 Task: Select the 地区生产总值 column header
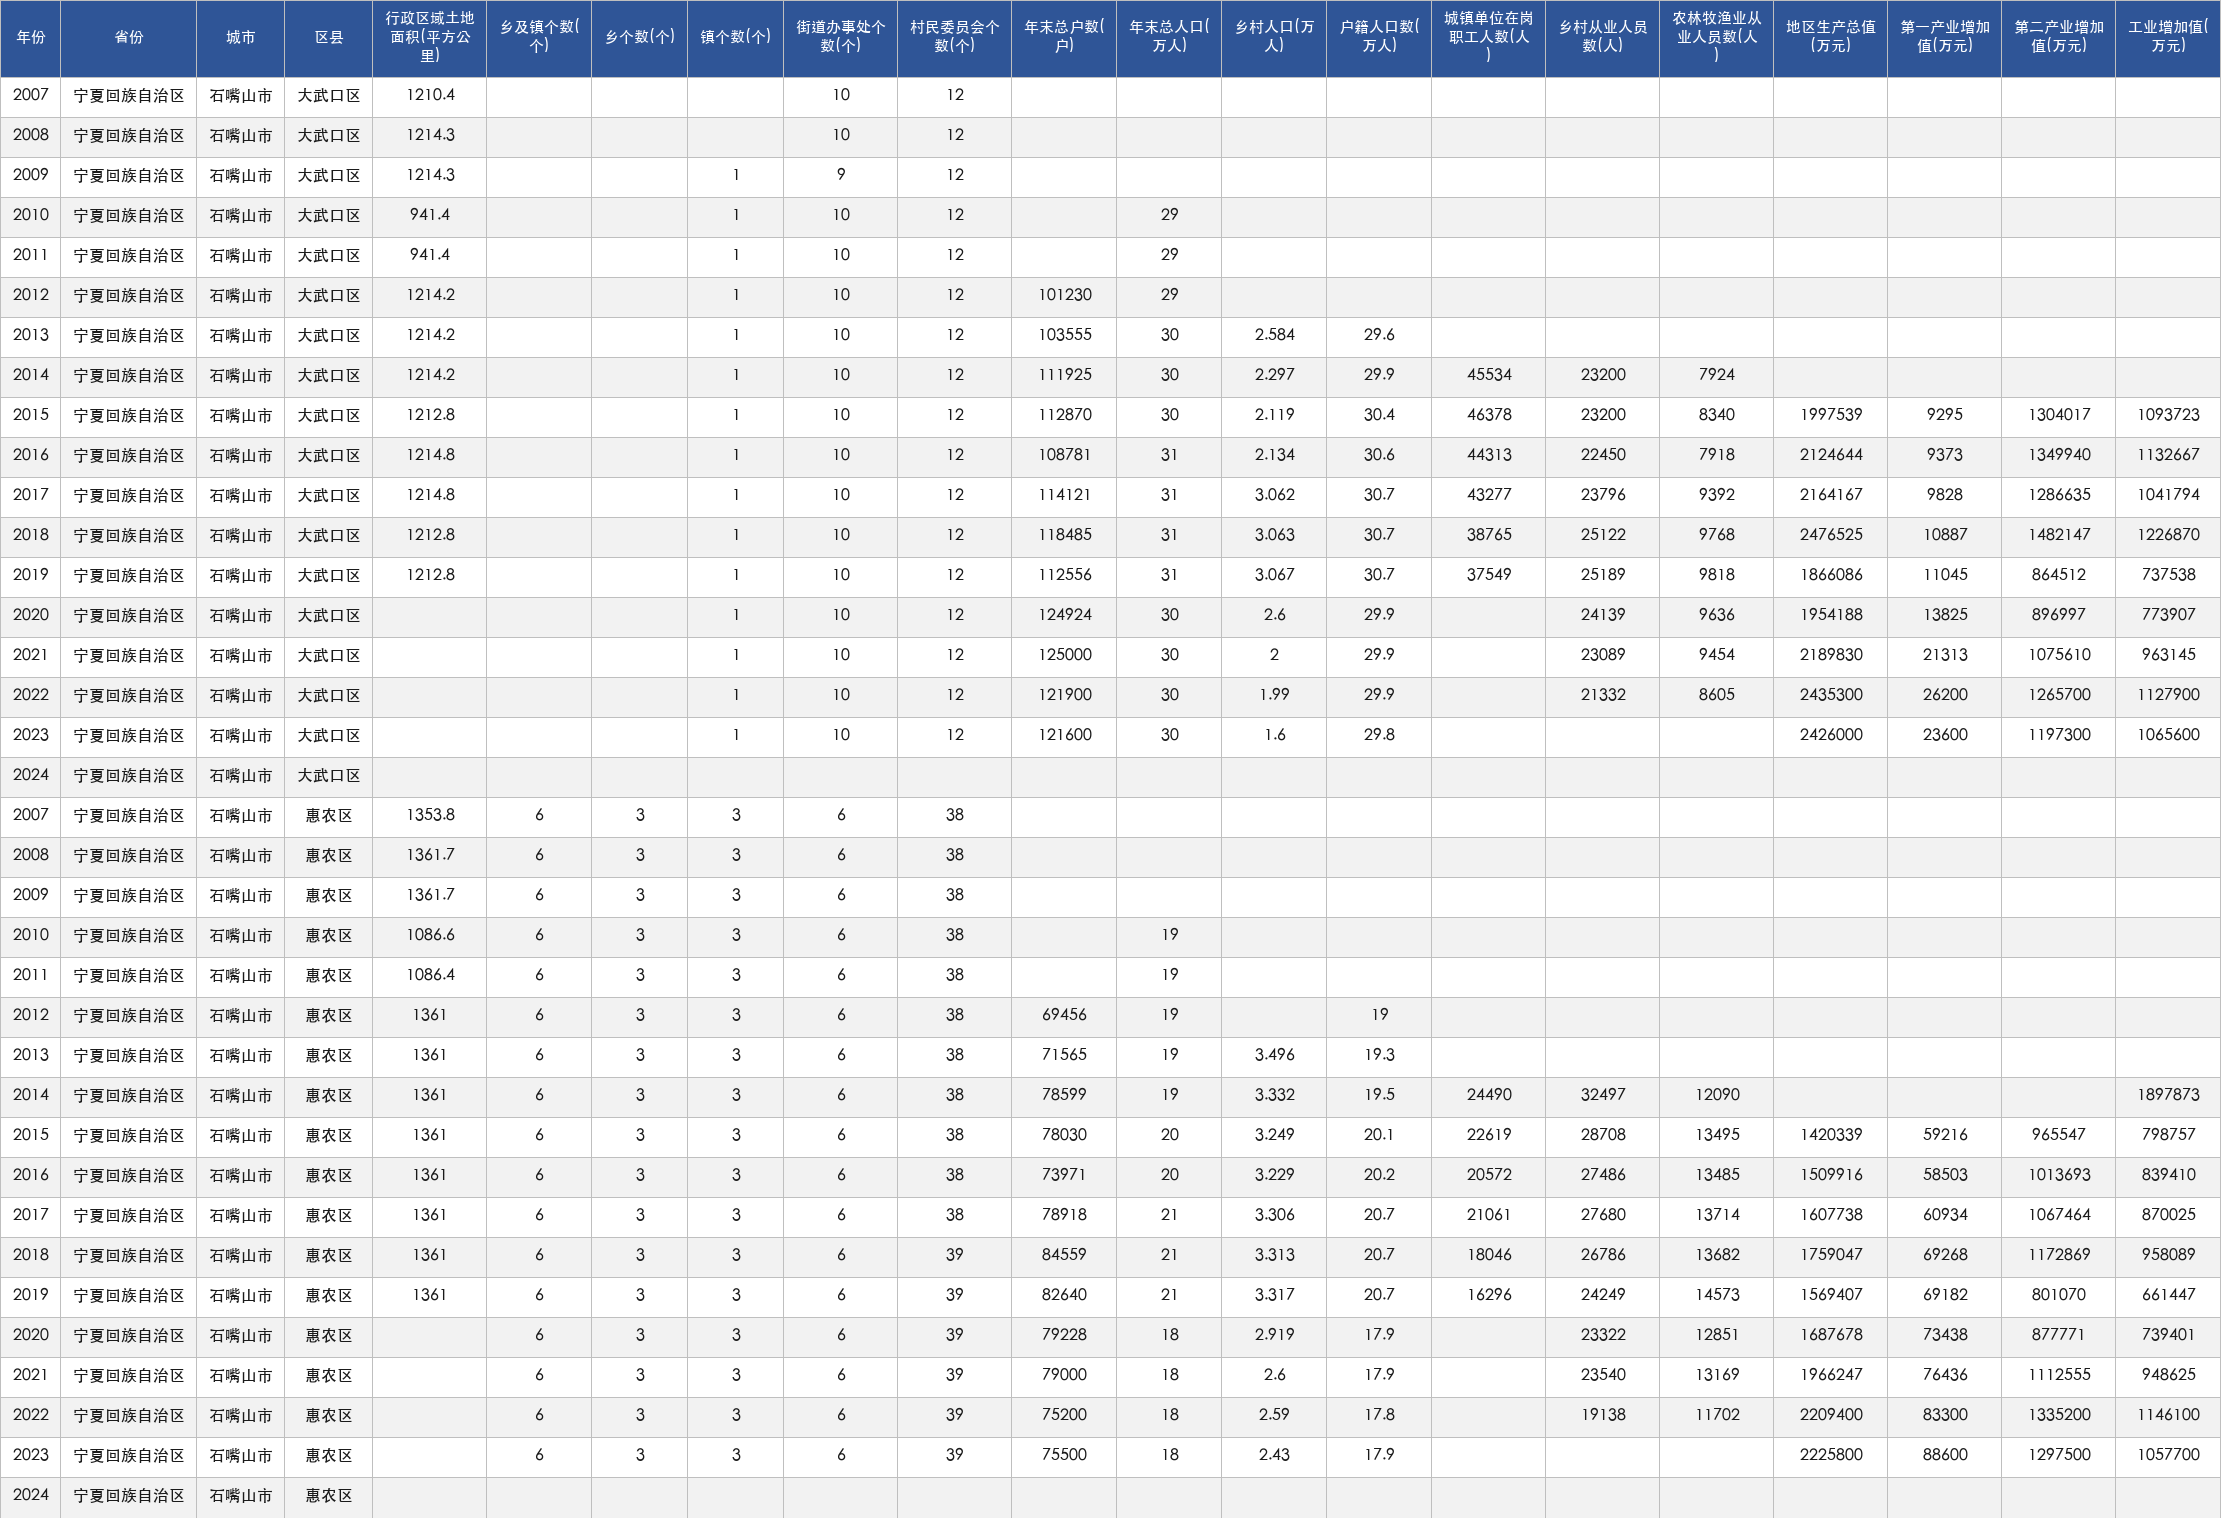coord(1831,38)
